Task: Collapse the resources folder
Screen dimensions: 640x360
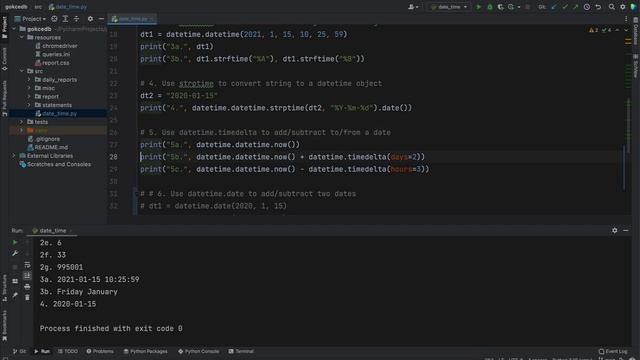Action: (22, 37)
